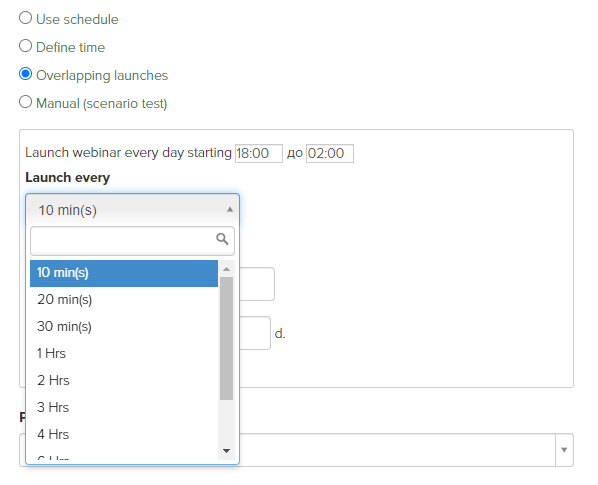Collapse the Launch every dropdown arrow
The image size is (598, 485).
pyautogui.click(x=230, y=209)
